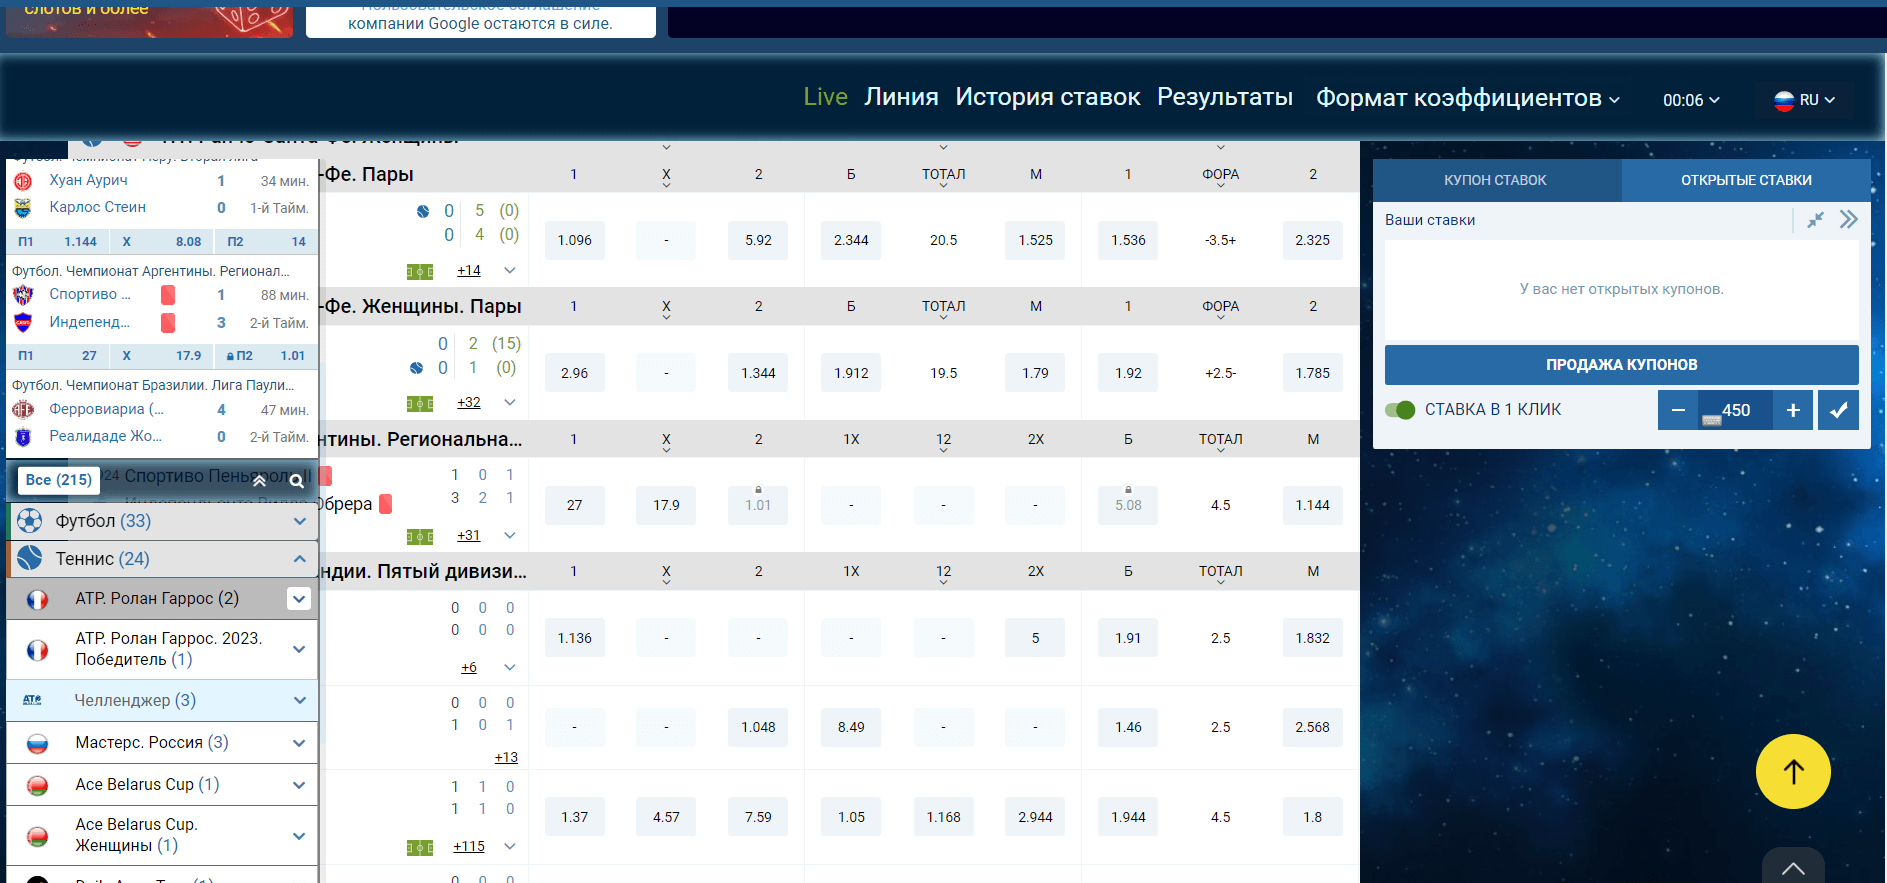1887x883 pixels.
Task: Open the Результаты page
Action: click(x=1225, y=97)
